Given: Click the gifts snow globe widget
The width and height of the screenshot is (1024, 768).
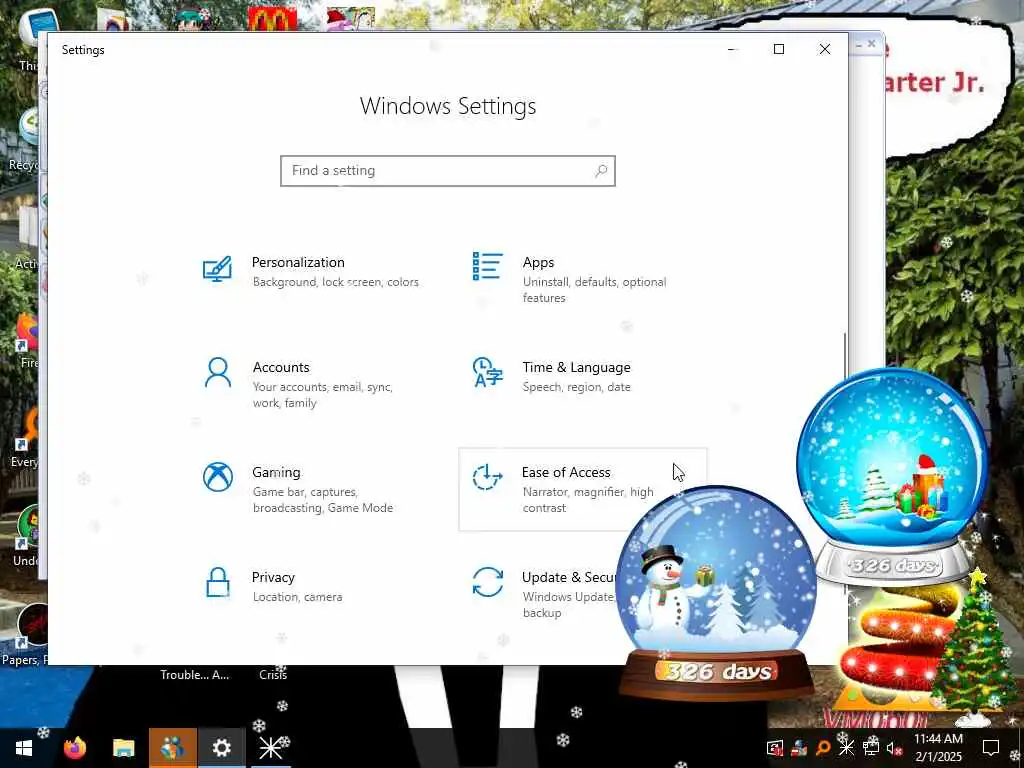Looking at the screenshot, I should pos(892,477).
